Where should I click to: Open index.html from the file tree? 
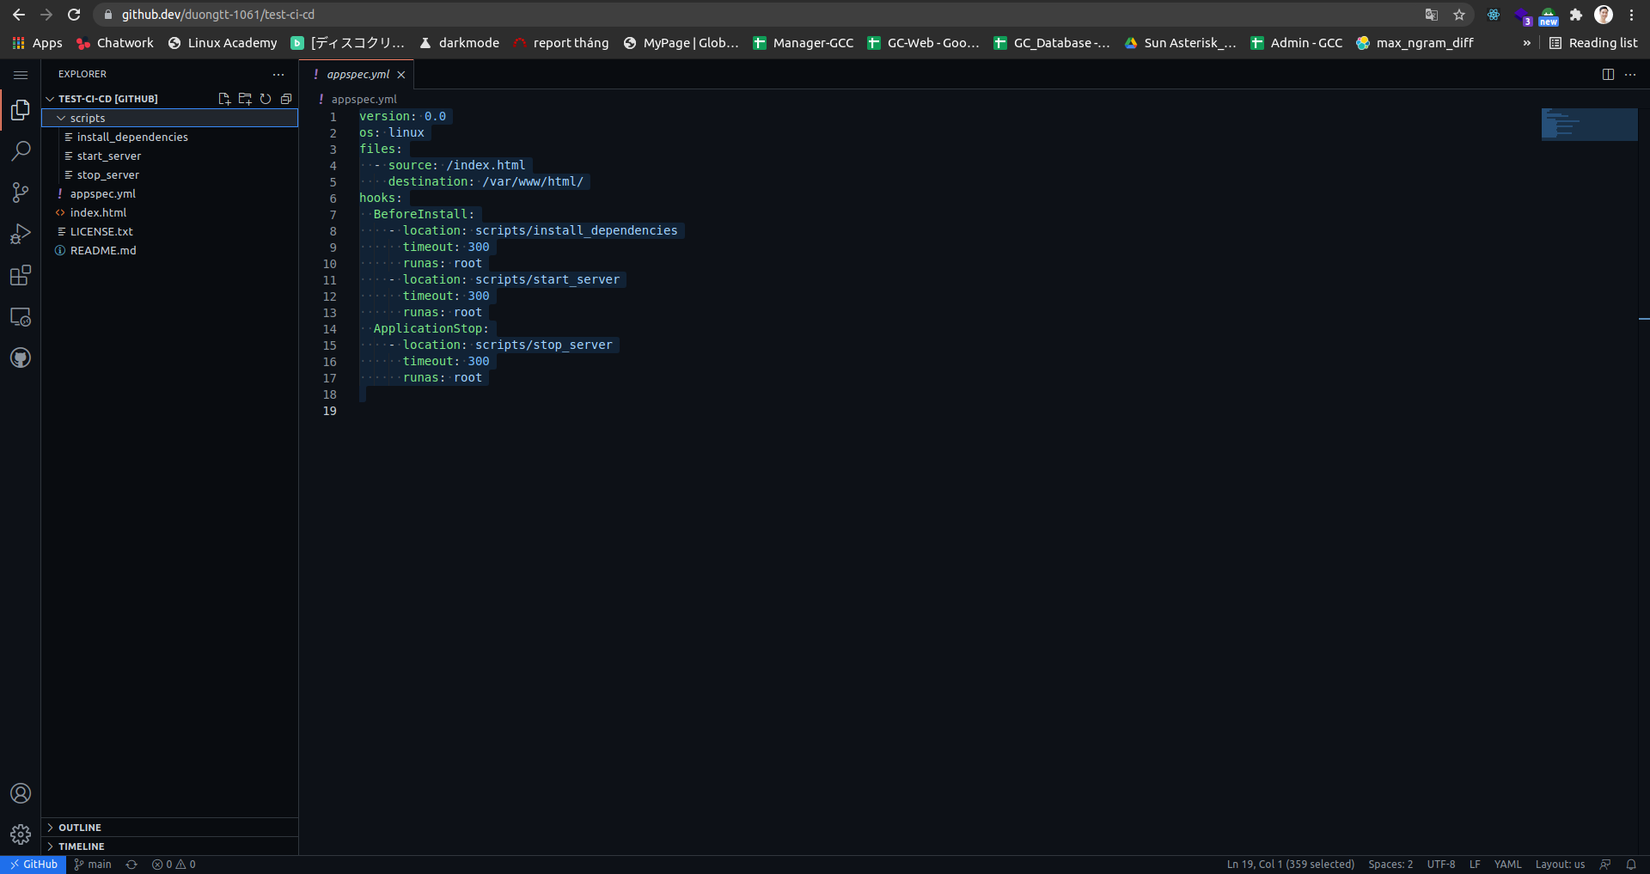pos(98,213)
